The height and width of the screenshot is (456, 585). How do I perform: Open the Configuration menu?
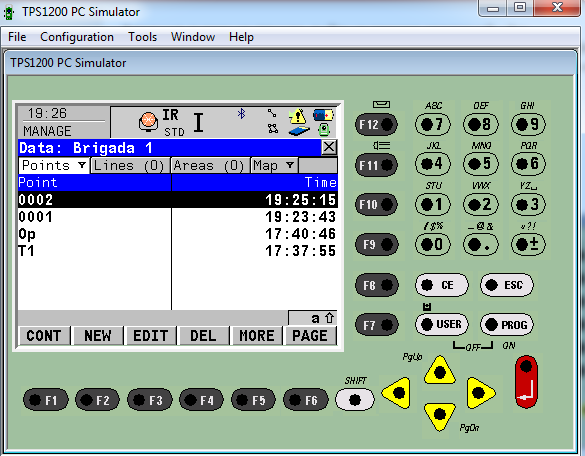pos(77,37)
